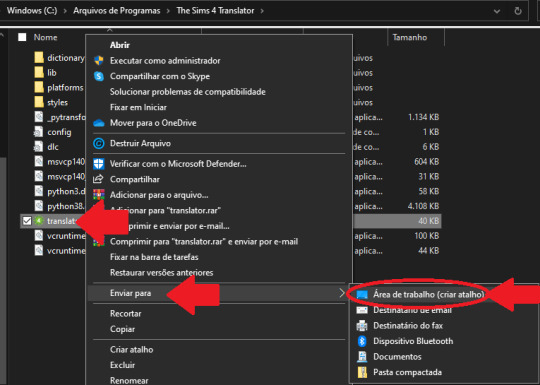Open the Enviar para menu entry
This screenshot has width=540, height=385.
coord(219,293)
